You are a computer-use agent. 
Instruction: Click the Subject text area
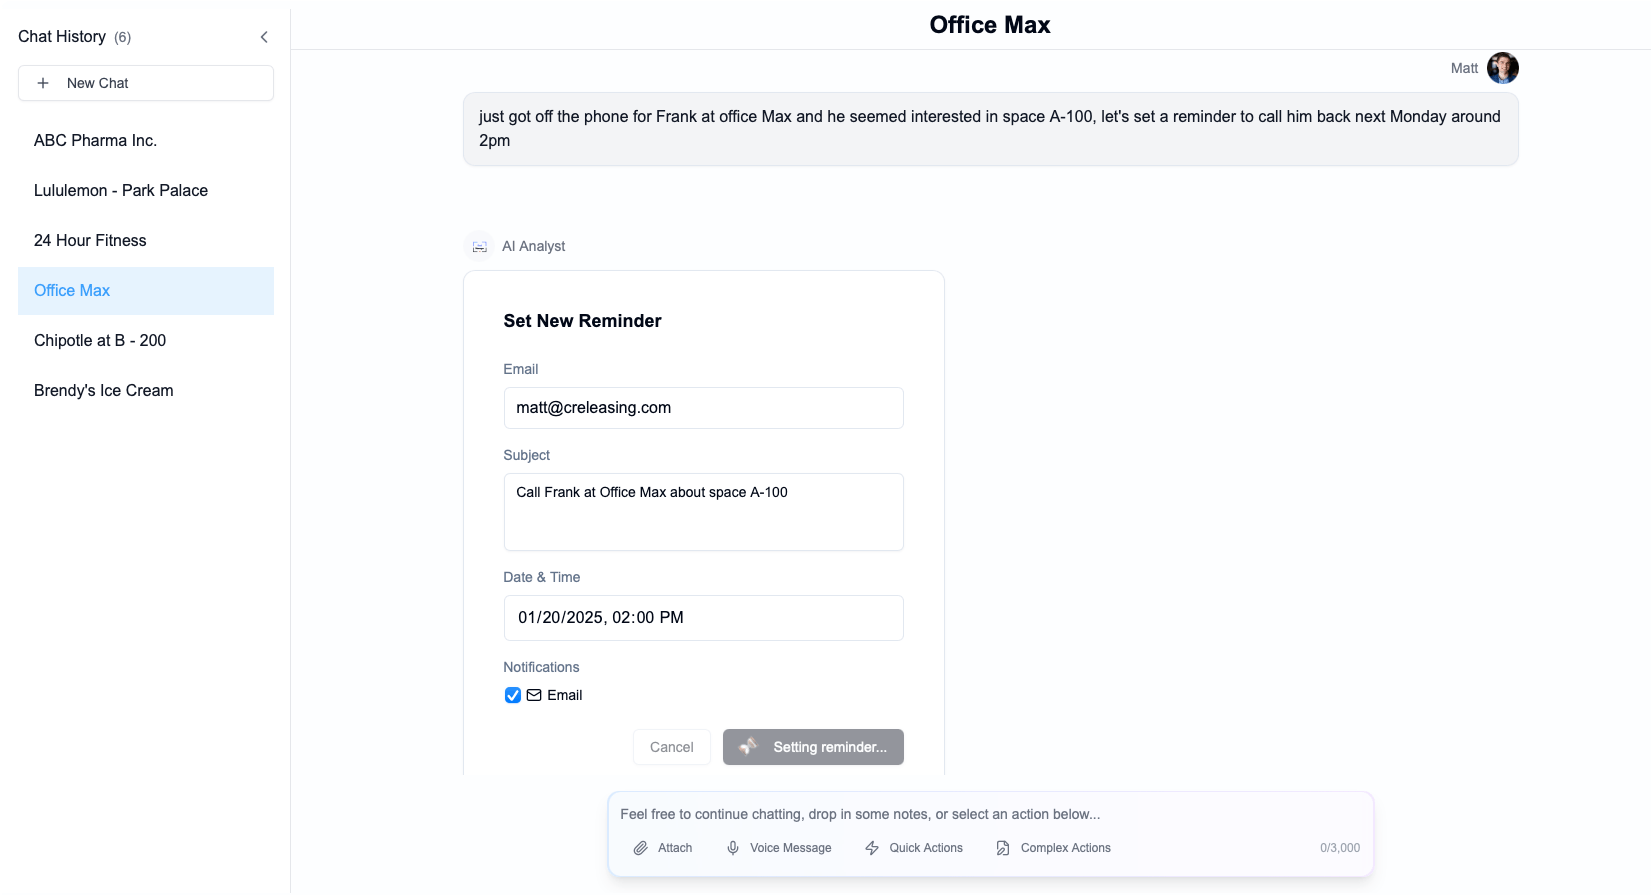(x=703, y=512)
